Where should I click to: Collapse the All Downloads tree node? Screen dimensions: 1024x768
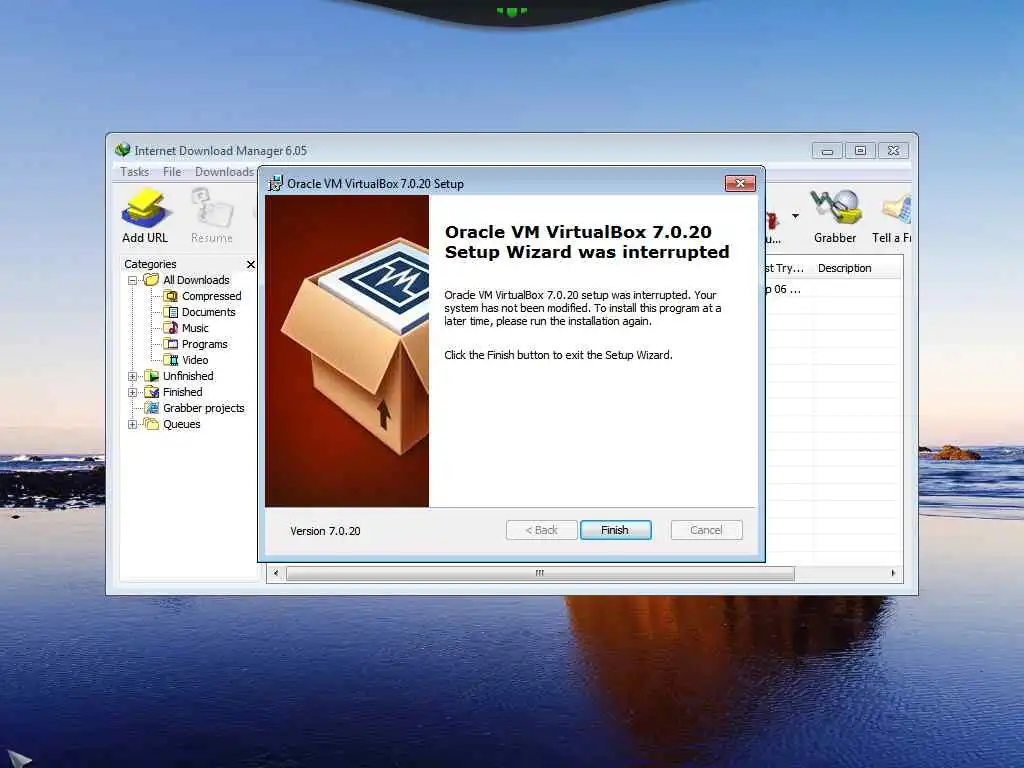coord(133,280)
